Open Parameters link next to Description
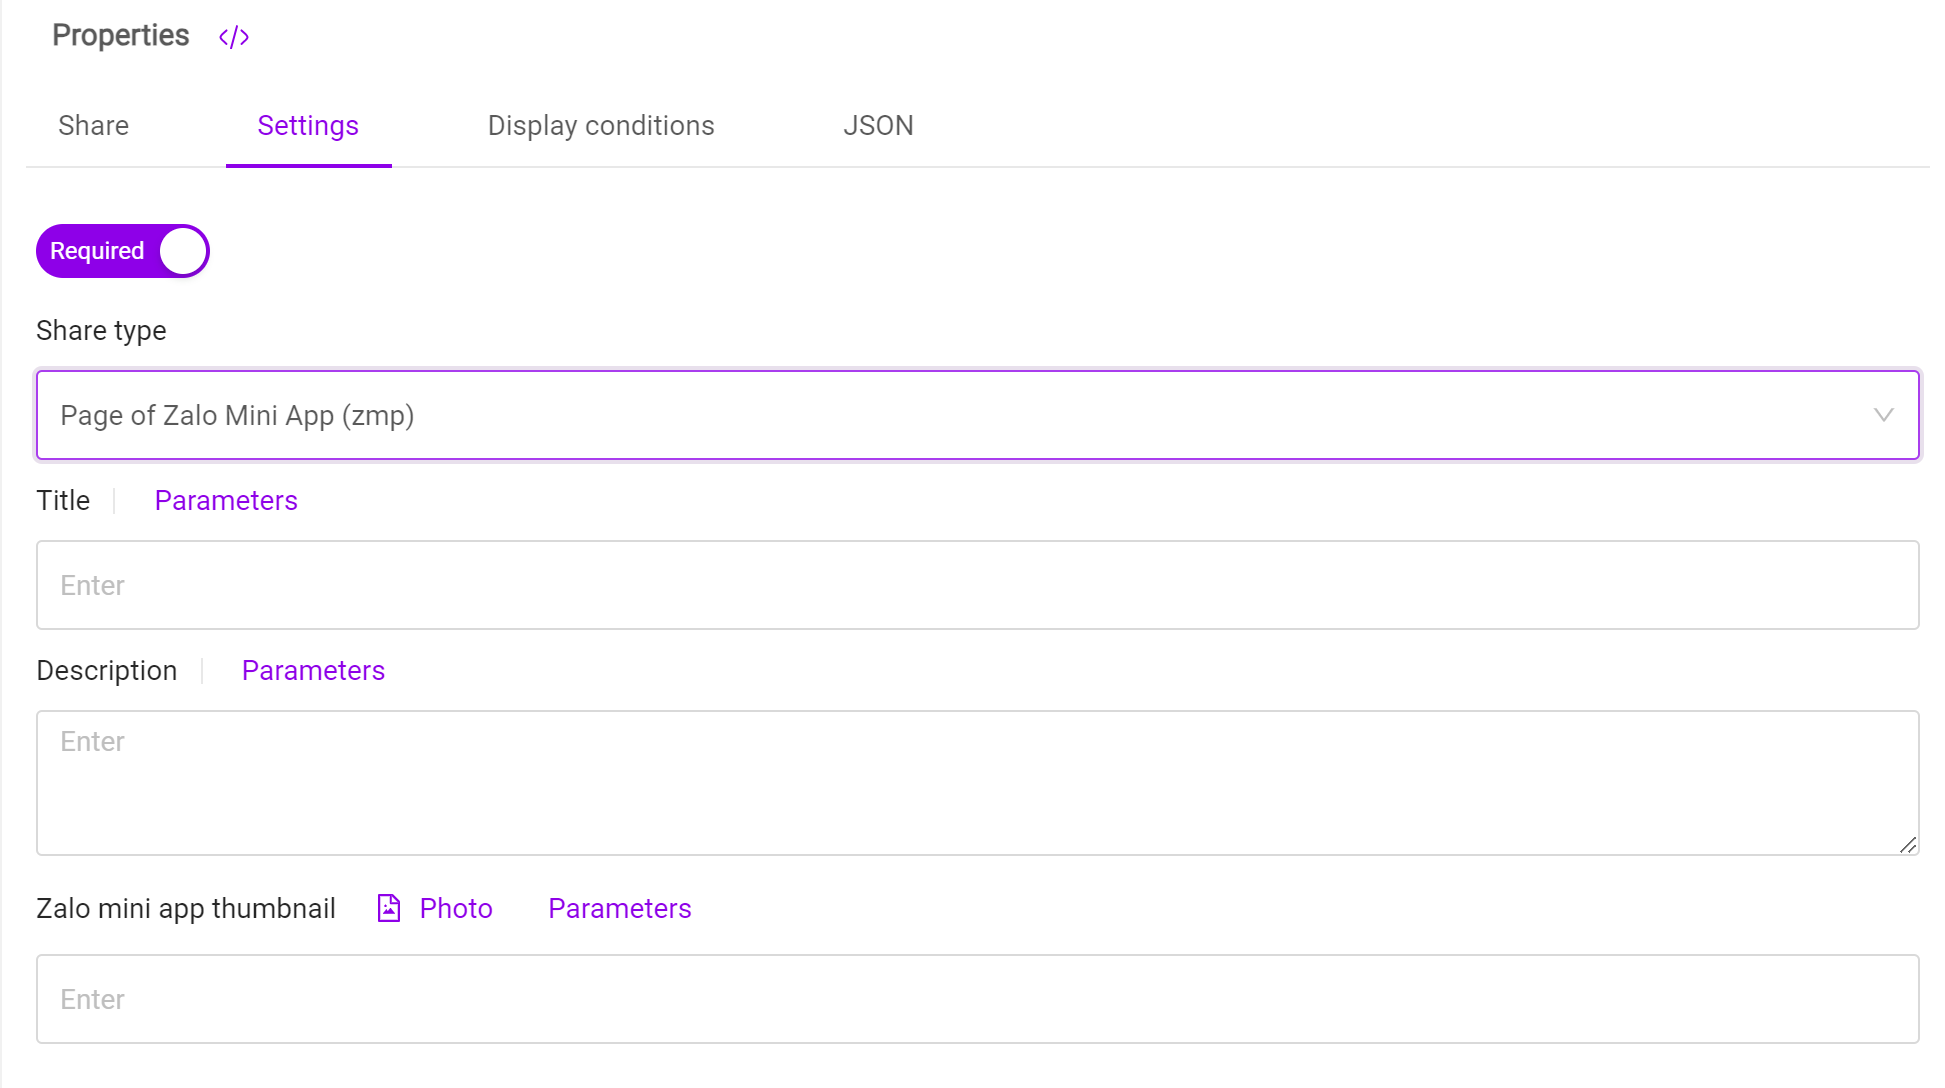The width and height of the screenshot is (1945, 1088). click(x=313, y=671)
